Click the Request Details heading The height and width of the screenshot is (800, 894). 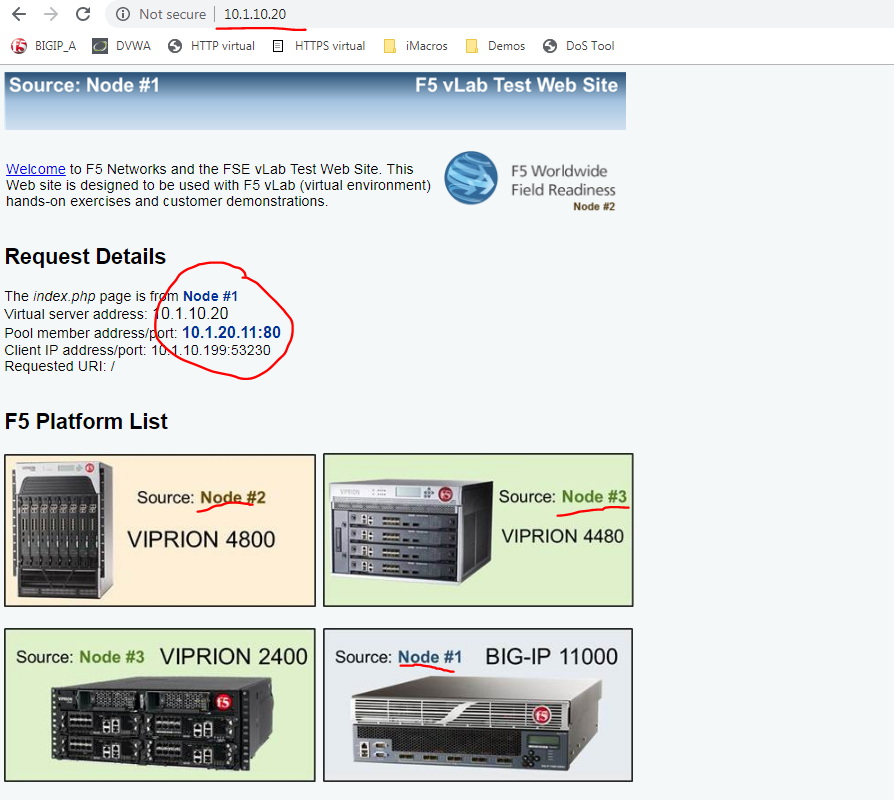86,257
